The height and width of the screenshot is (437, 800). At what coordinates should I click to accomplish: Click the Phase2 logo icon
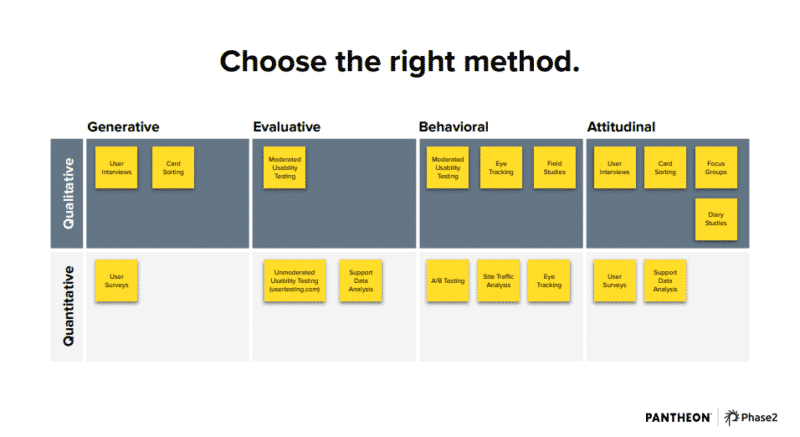click(731, 417)
